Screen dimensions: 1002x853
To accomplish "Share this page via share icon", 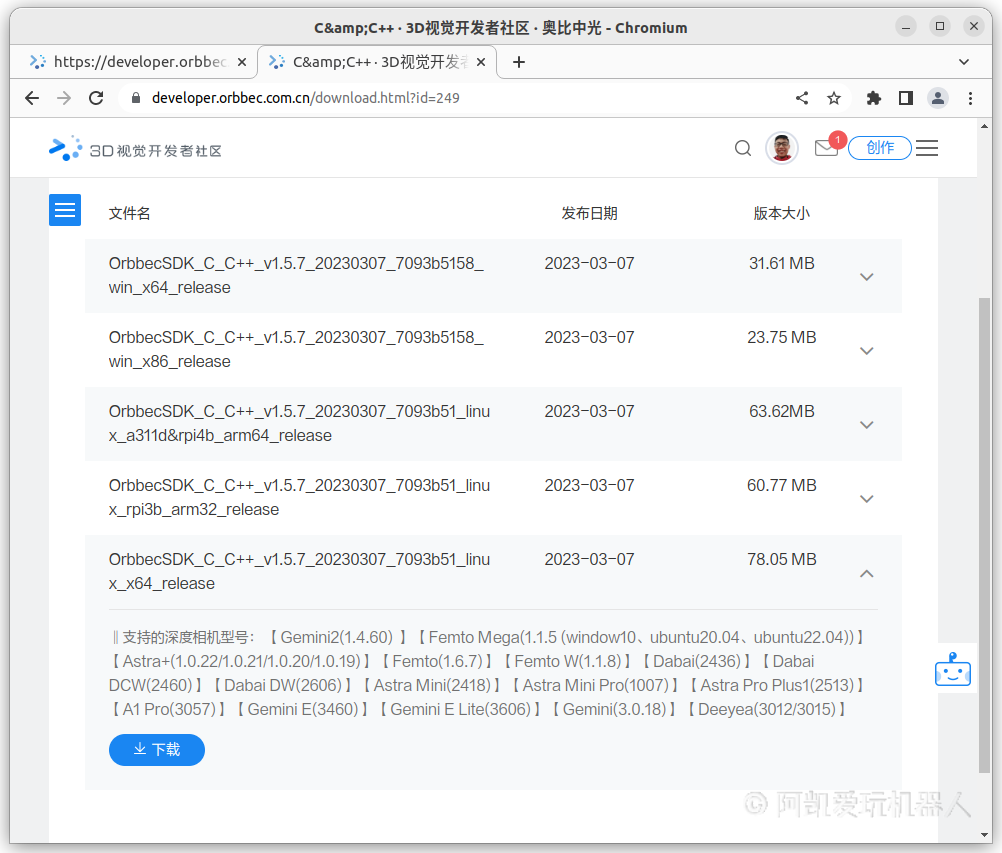I will point(802,98).
